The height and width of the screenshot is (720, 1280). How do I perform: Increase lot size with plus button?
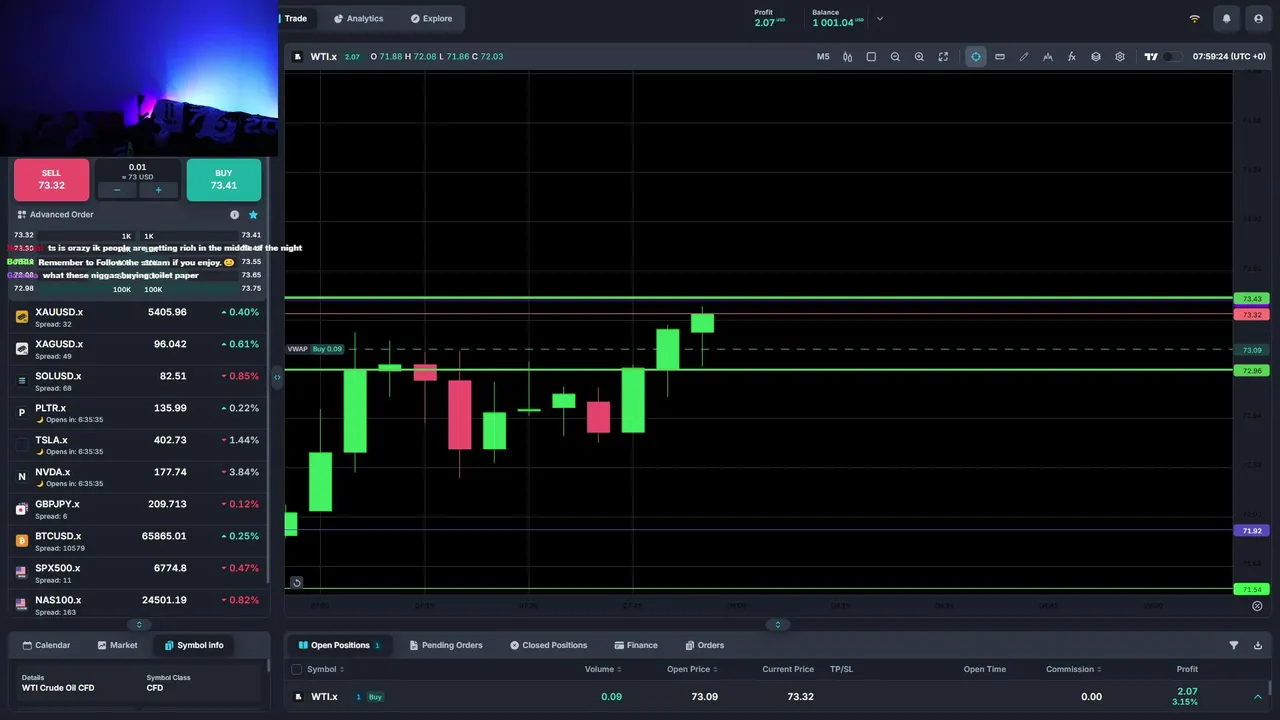[158, 190]
